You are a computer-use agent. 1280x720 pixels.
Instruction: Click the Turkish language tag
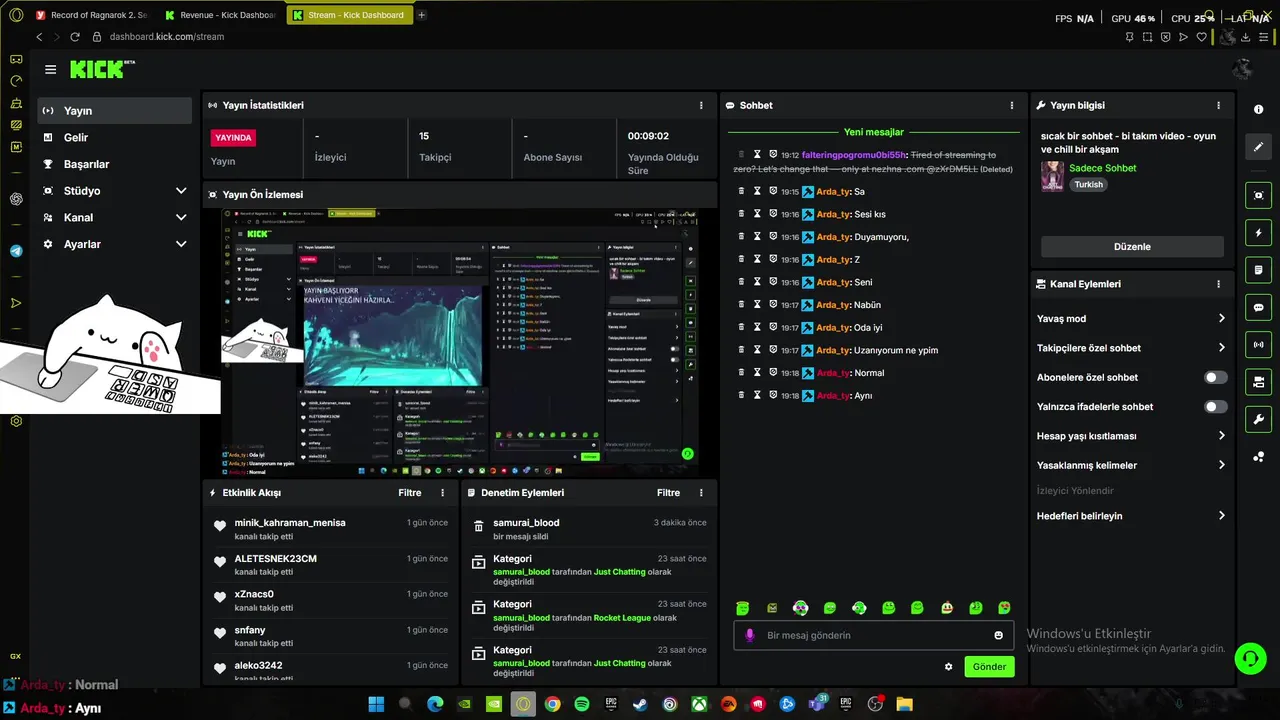[x=1088, y=185]
